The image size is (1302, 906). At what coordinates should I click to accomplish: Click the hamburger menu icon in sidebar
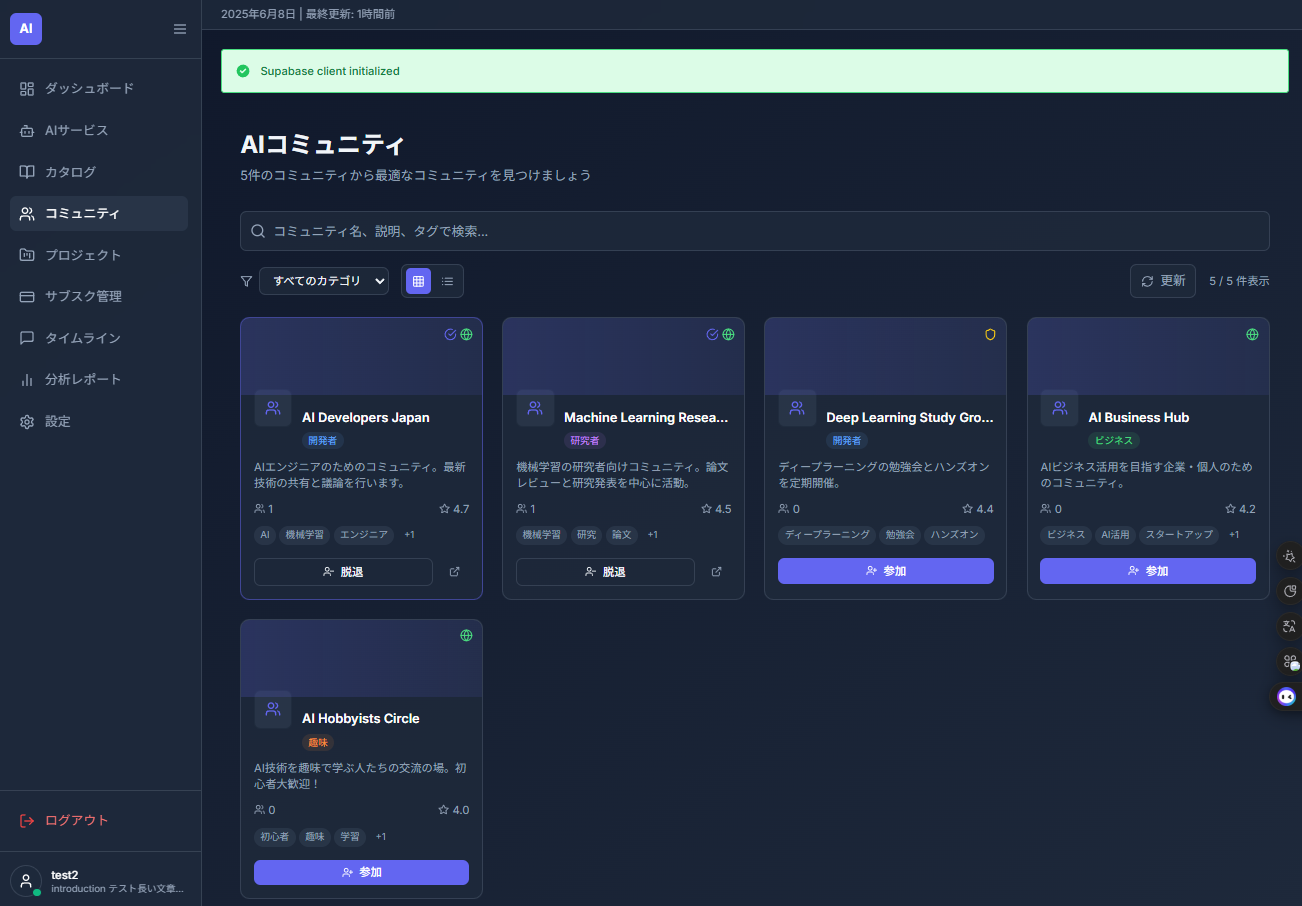180,29
